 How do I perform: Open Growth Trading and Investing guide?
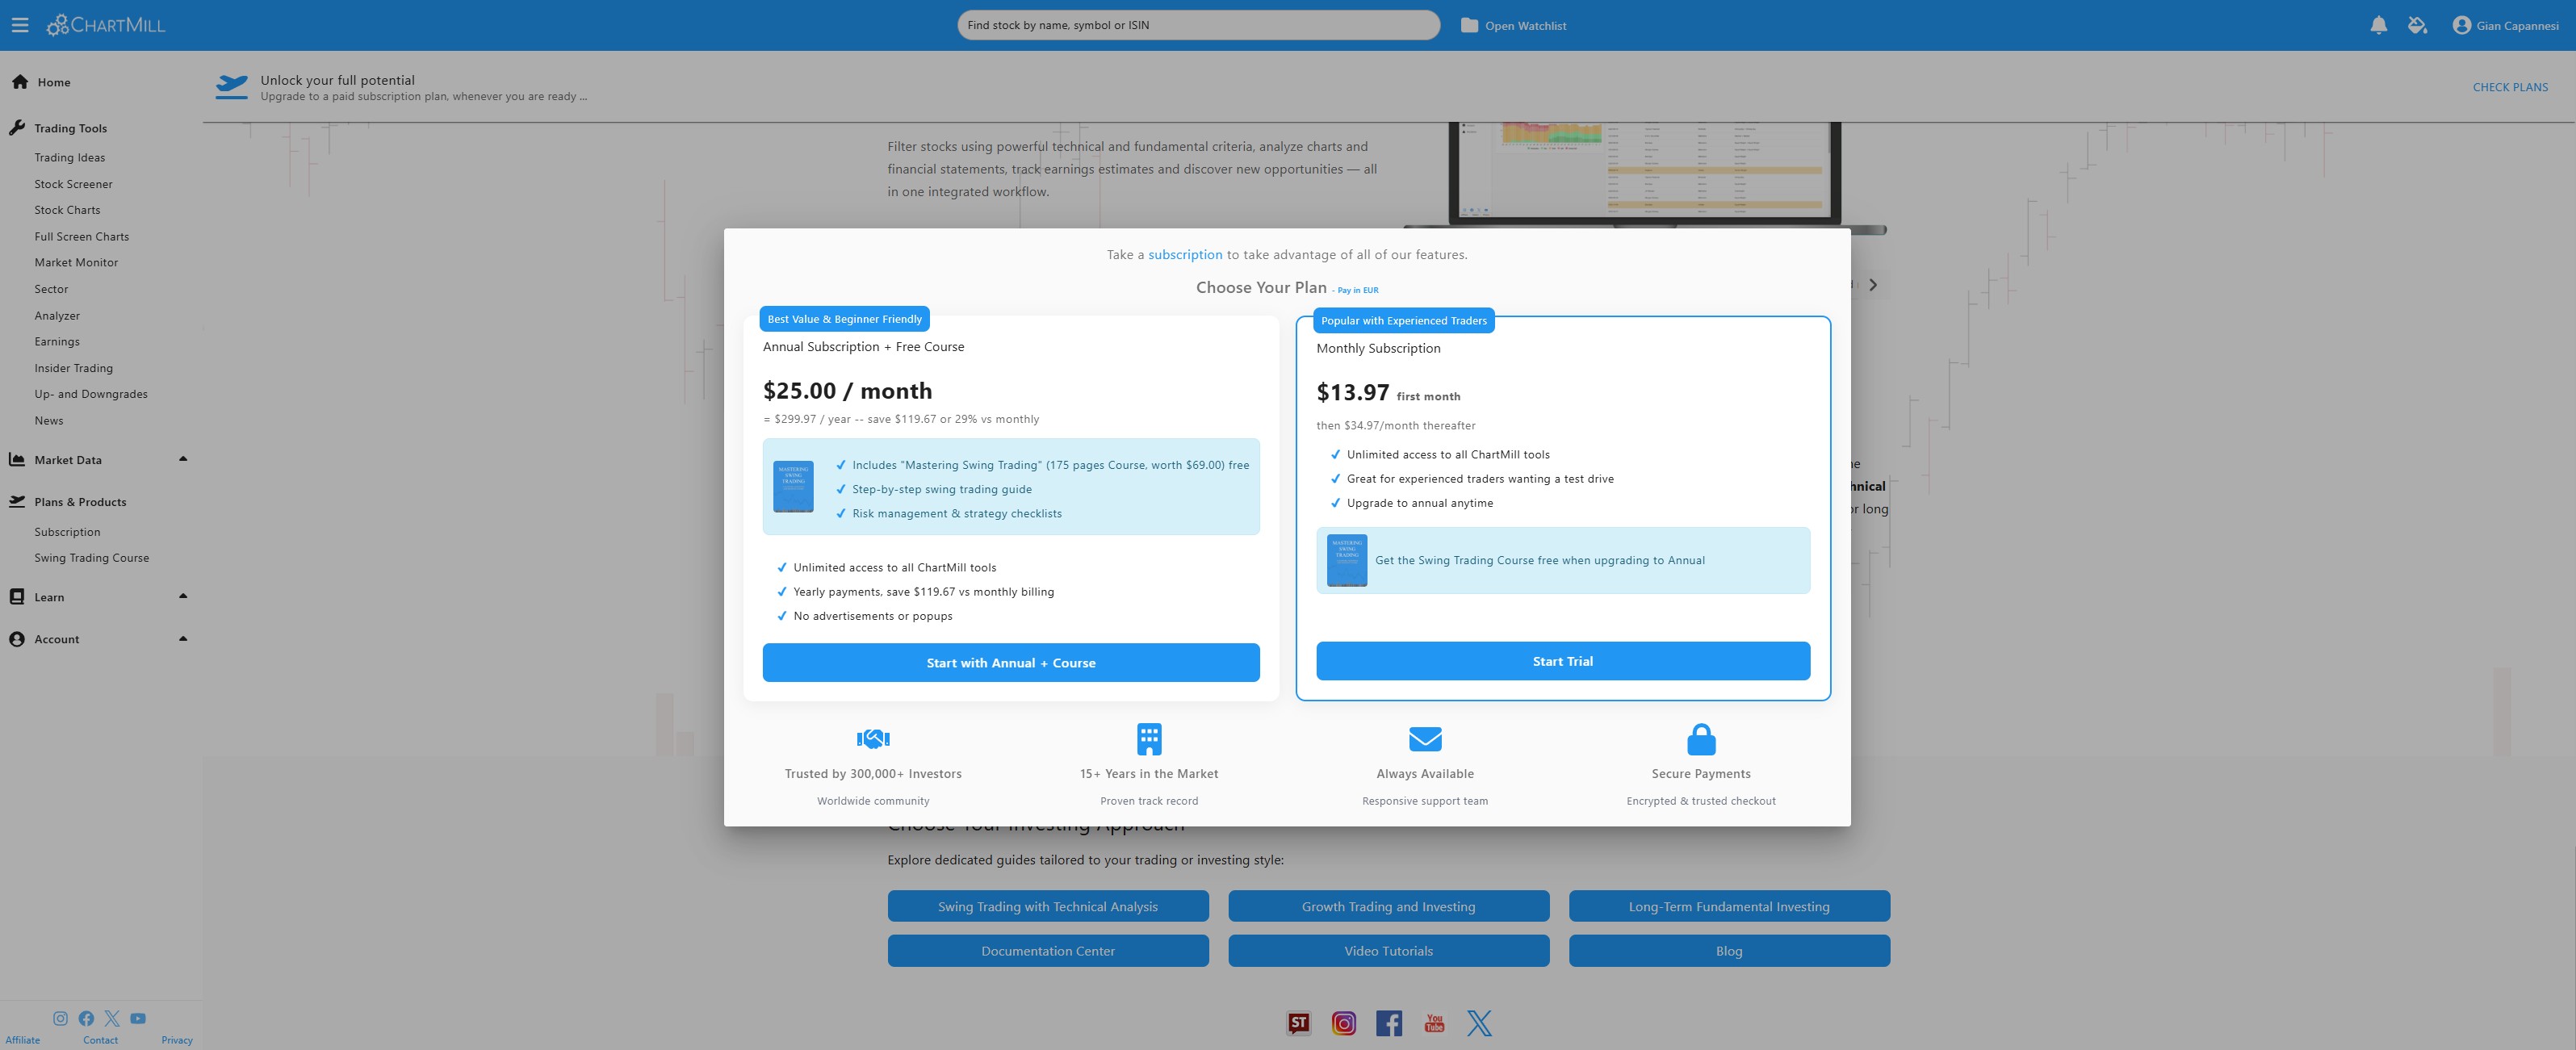1388,906
